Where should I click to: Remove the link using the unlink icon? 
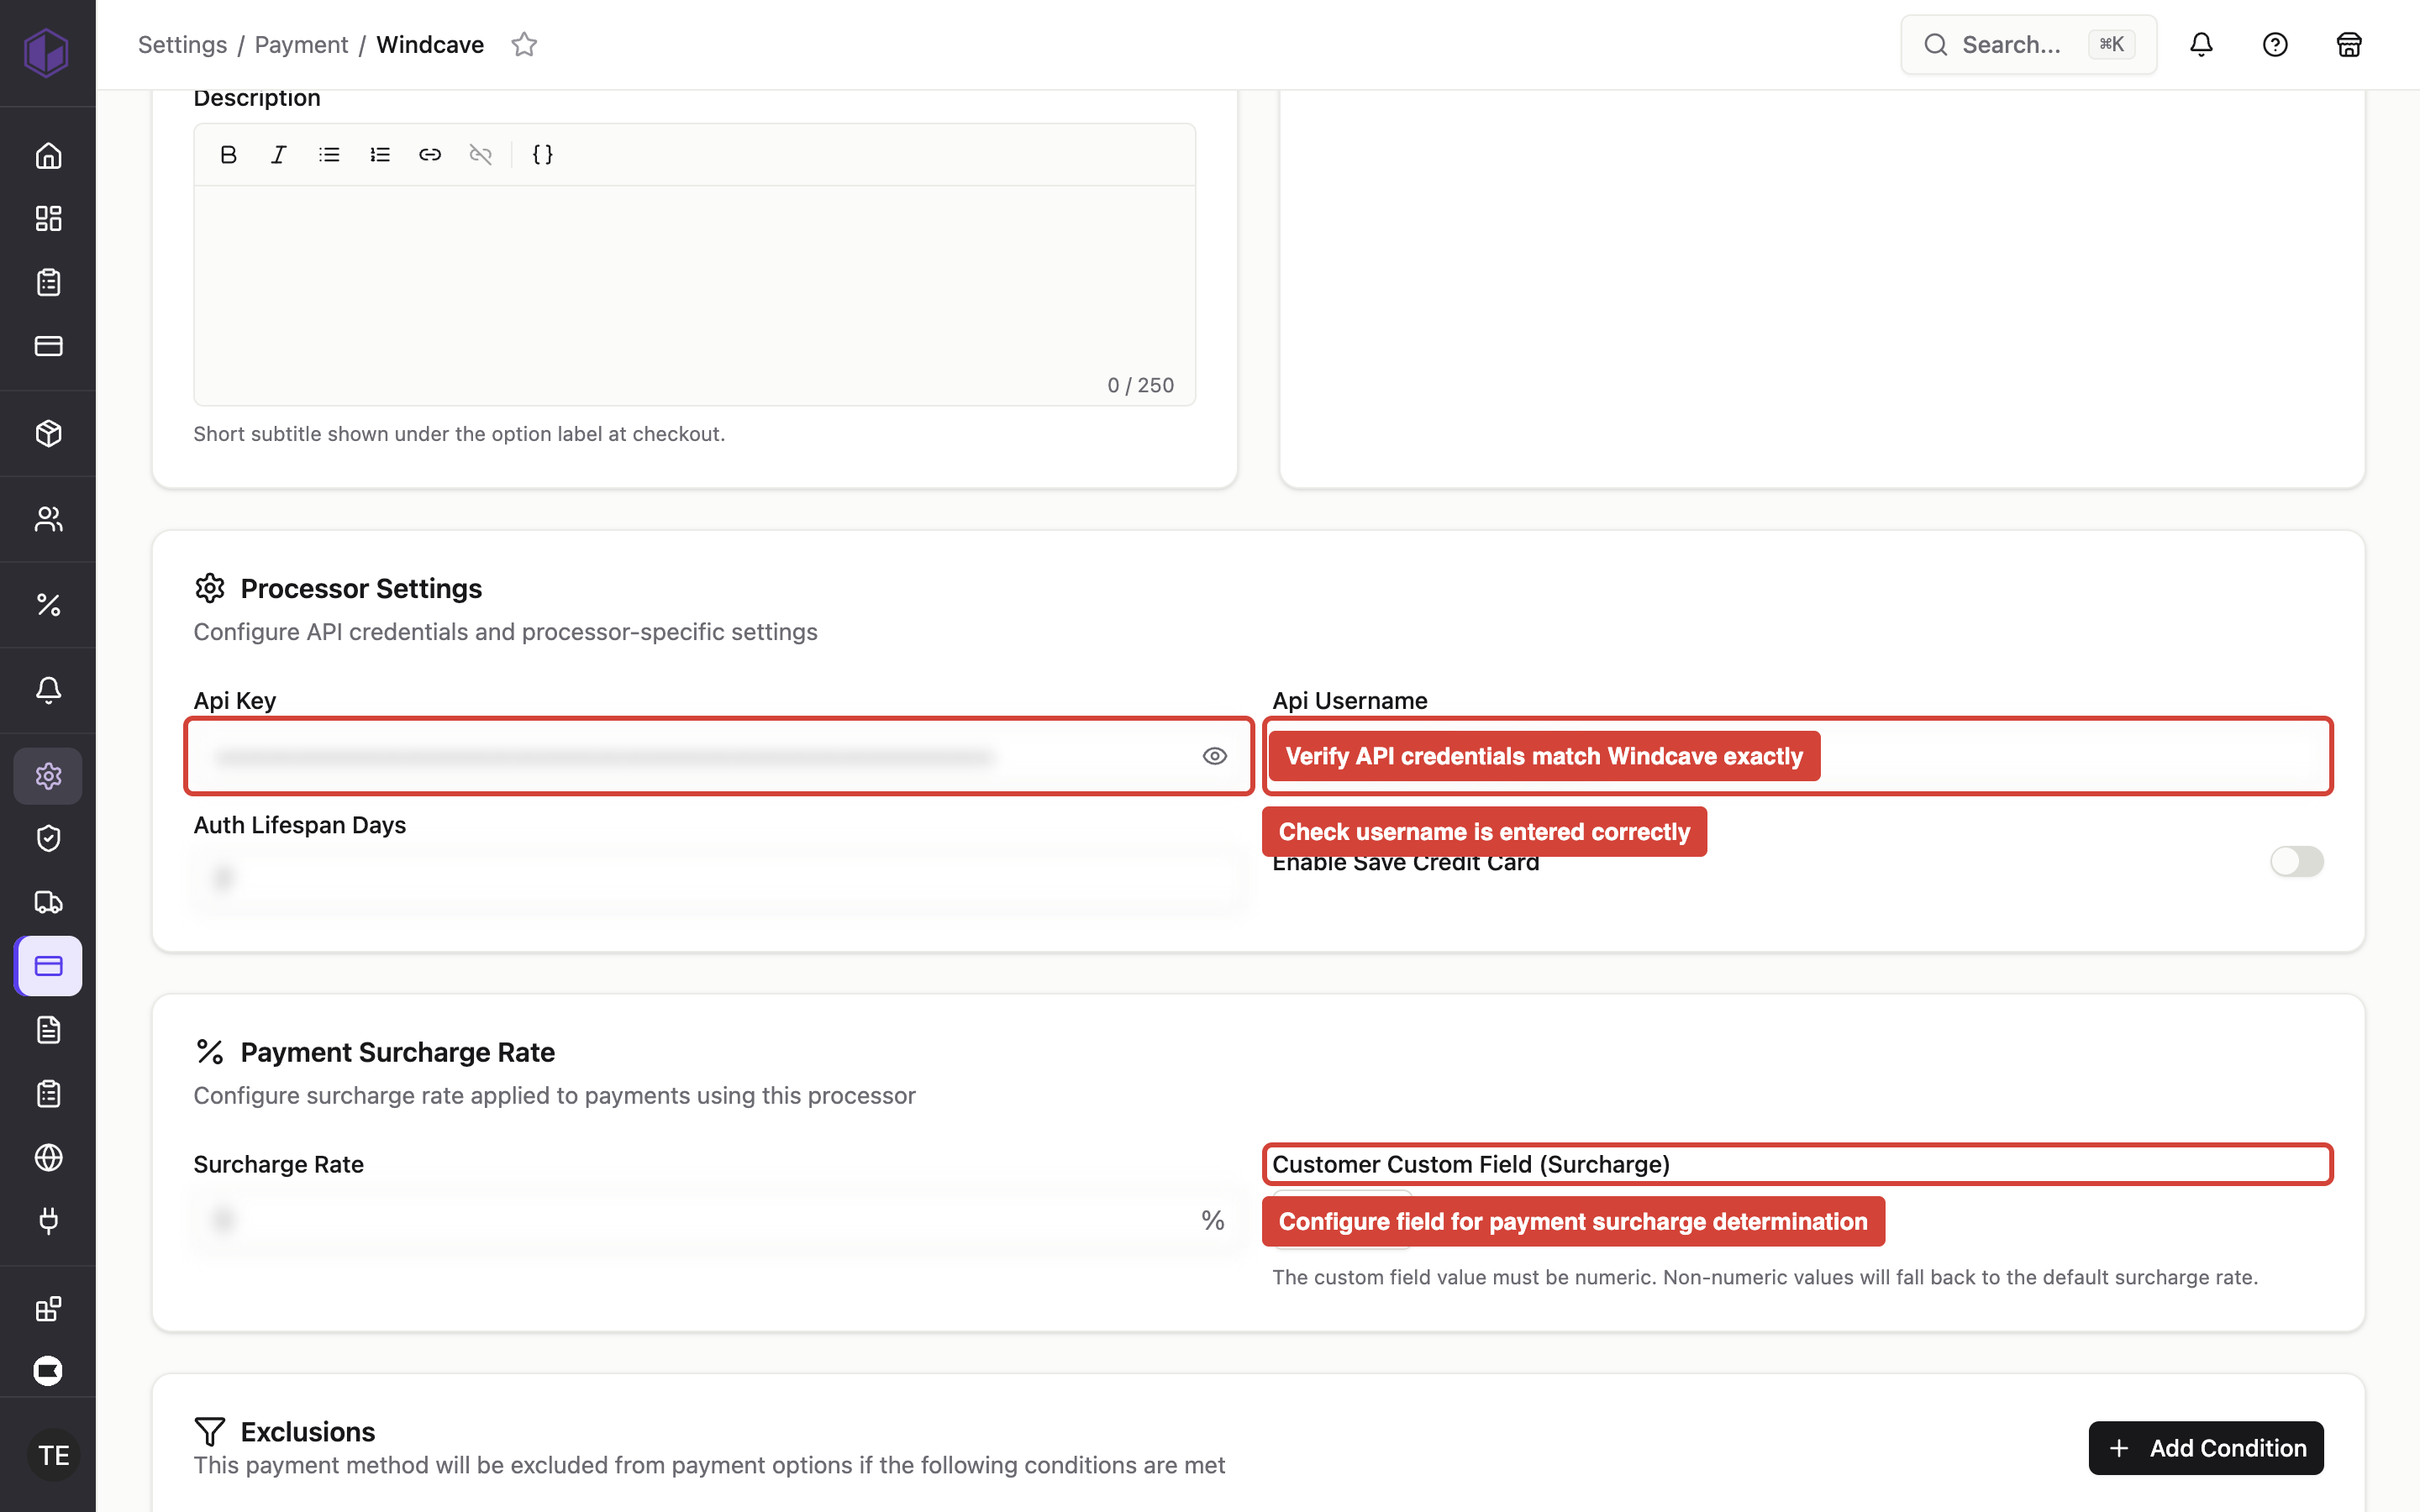click(481, 154)
